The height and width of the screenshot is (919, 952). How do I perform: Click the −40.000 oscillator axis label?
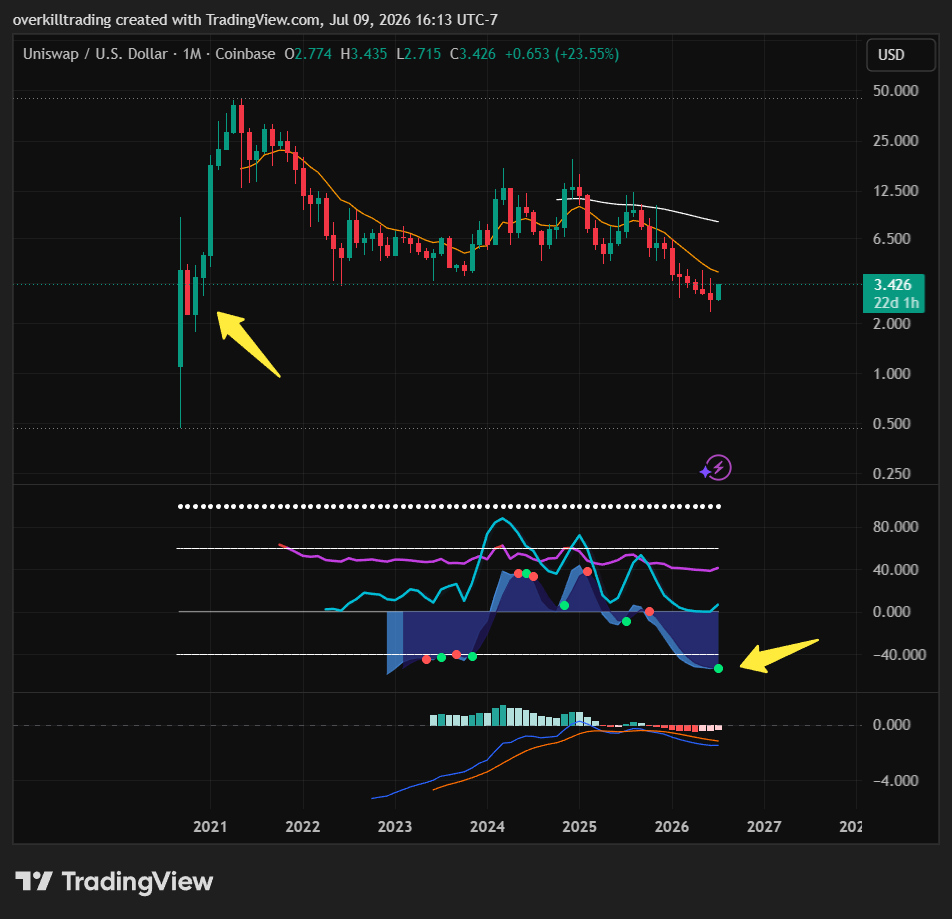(x=899, y=655)
